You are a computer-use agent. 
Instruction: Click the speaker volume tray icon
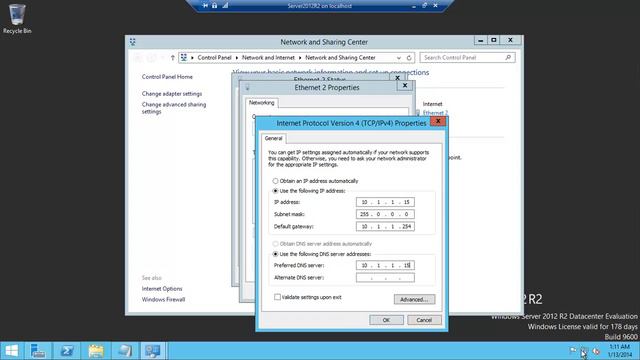coord(596,351)
